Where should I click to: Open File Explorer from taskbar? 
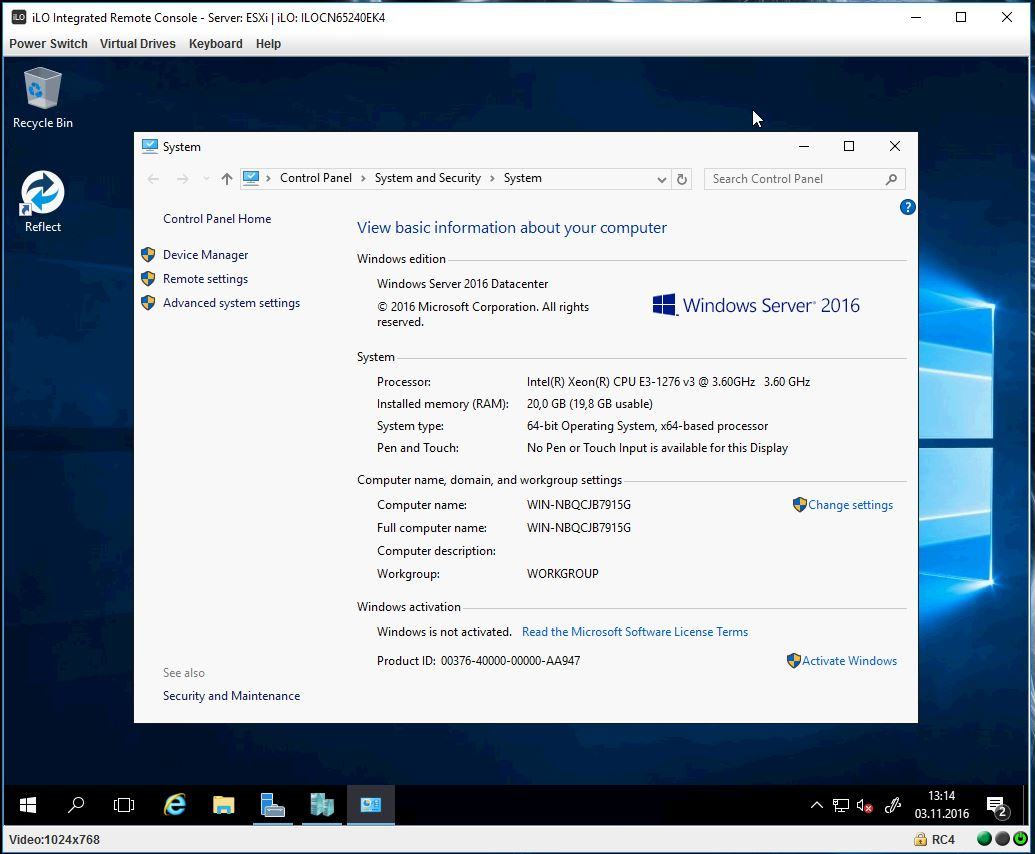coord(223,805)
